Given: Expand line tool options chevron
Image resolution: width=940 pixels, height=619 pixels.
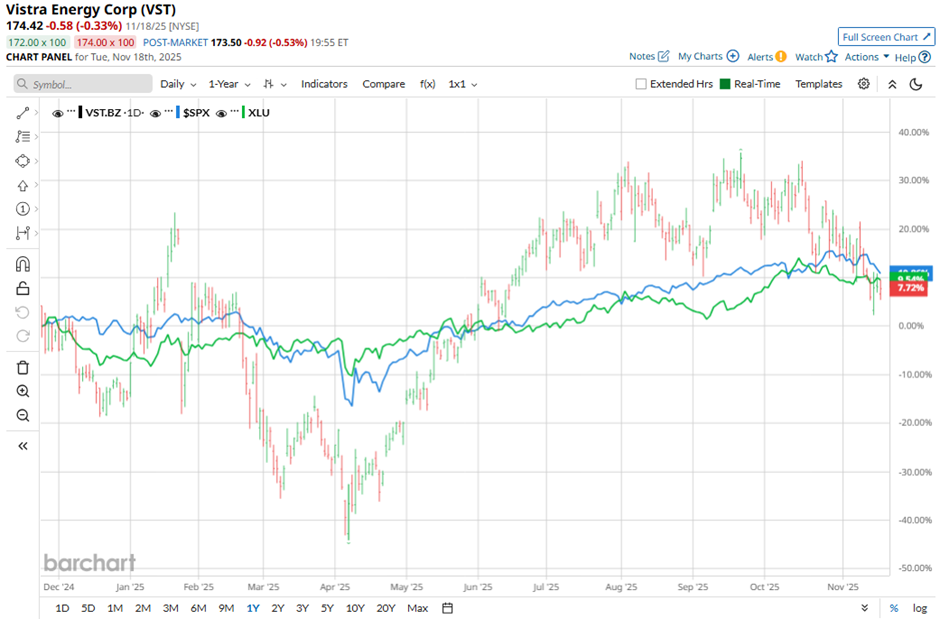Looking at the screenshot, I should [36, 113].
